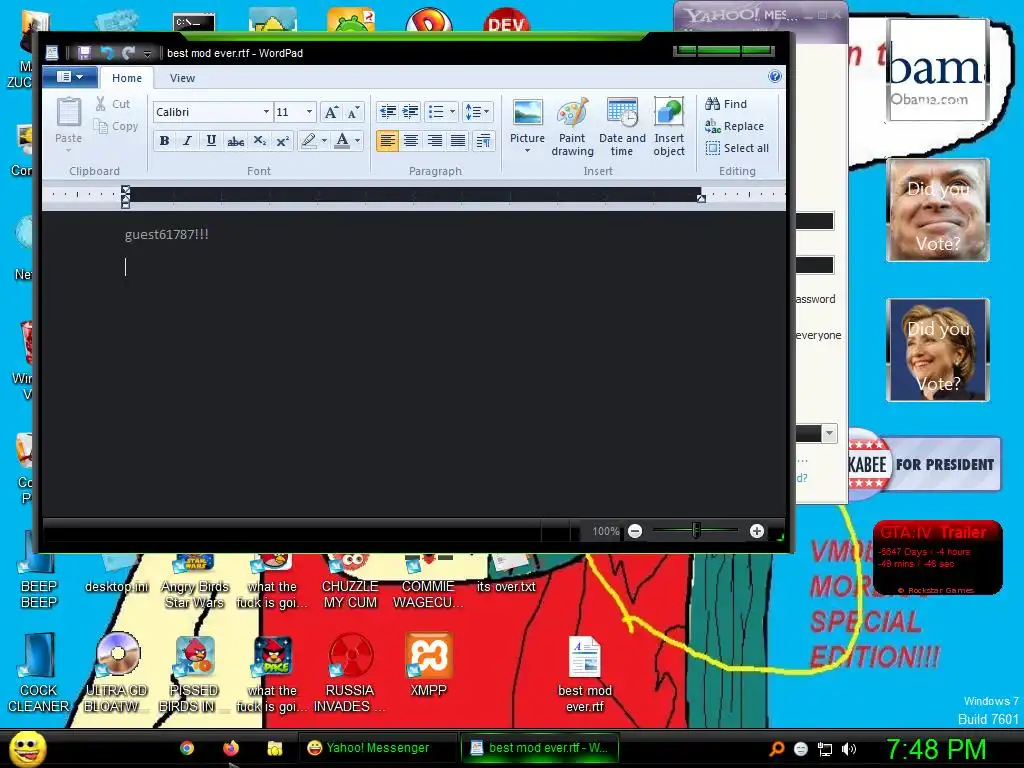Image resolution: width=1024 pixels, height=768 pixels.
Task: Align text right
Action: 434,140
